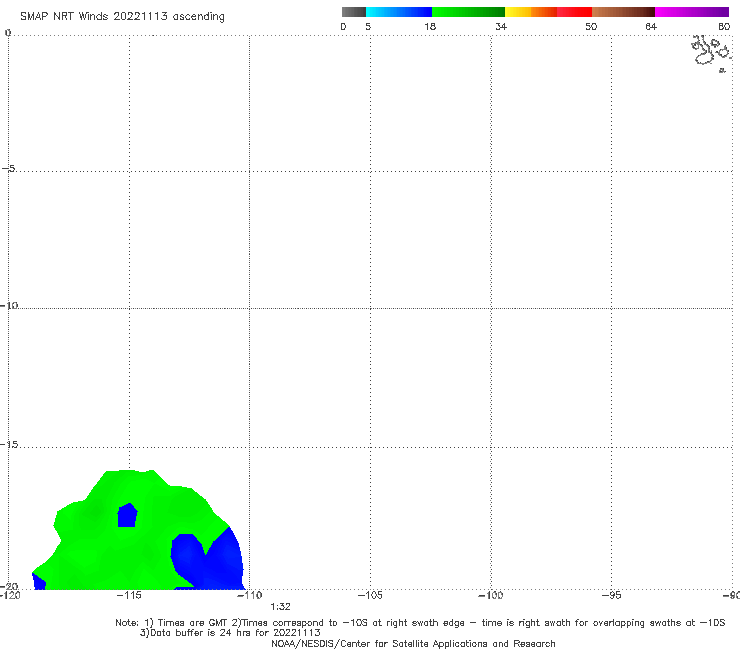Click the longitude label '-100'

pos(491,595)
